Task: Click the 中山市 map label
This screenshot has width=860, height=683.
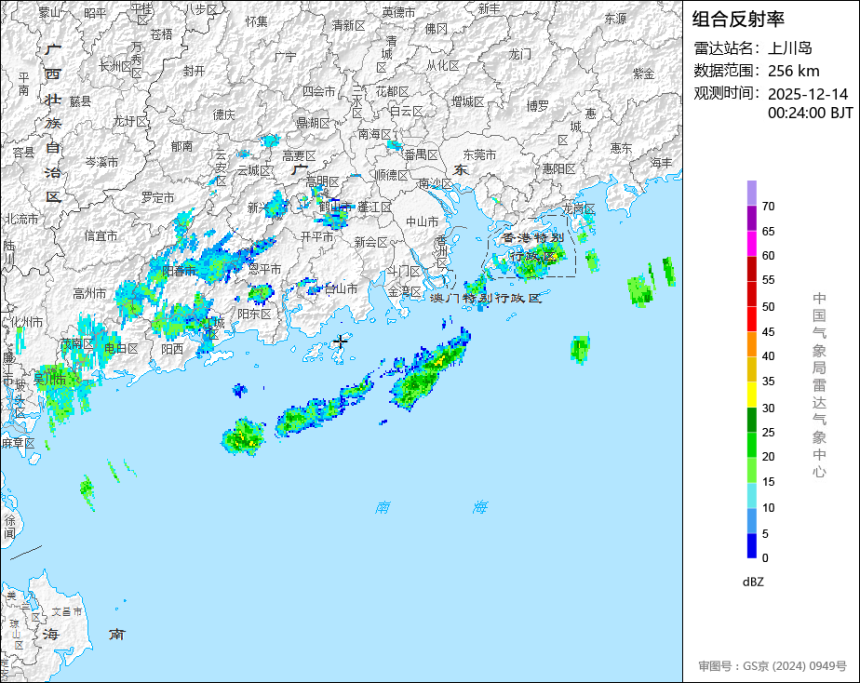Action: tap(422, 222)
